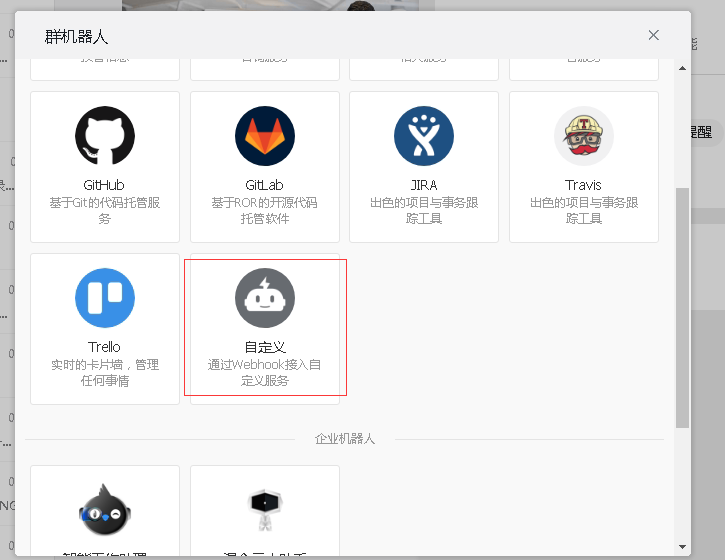Close the 群机器人 dialog
The height and width of the screenshot is (560, 725).
click(x=653, y=35)
